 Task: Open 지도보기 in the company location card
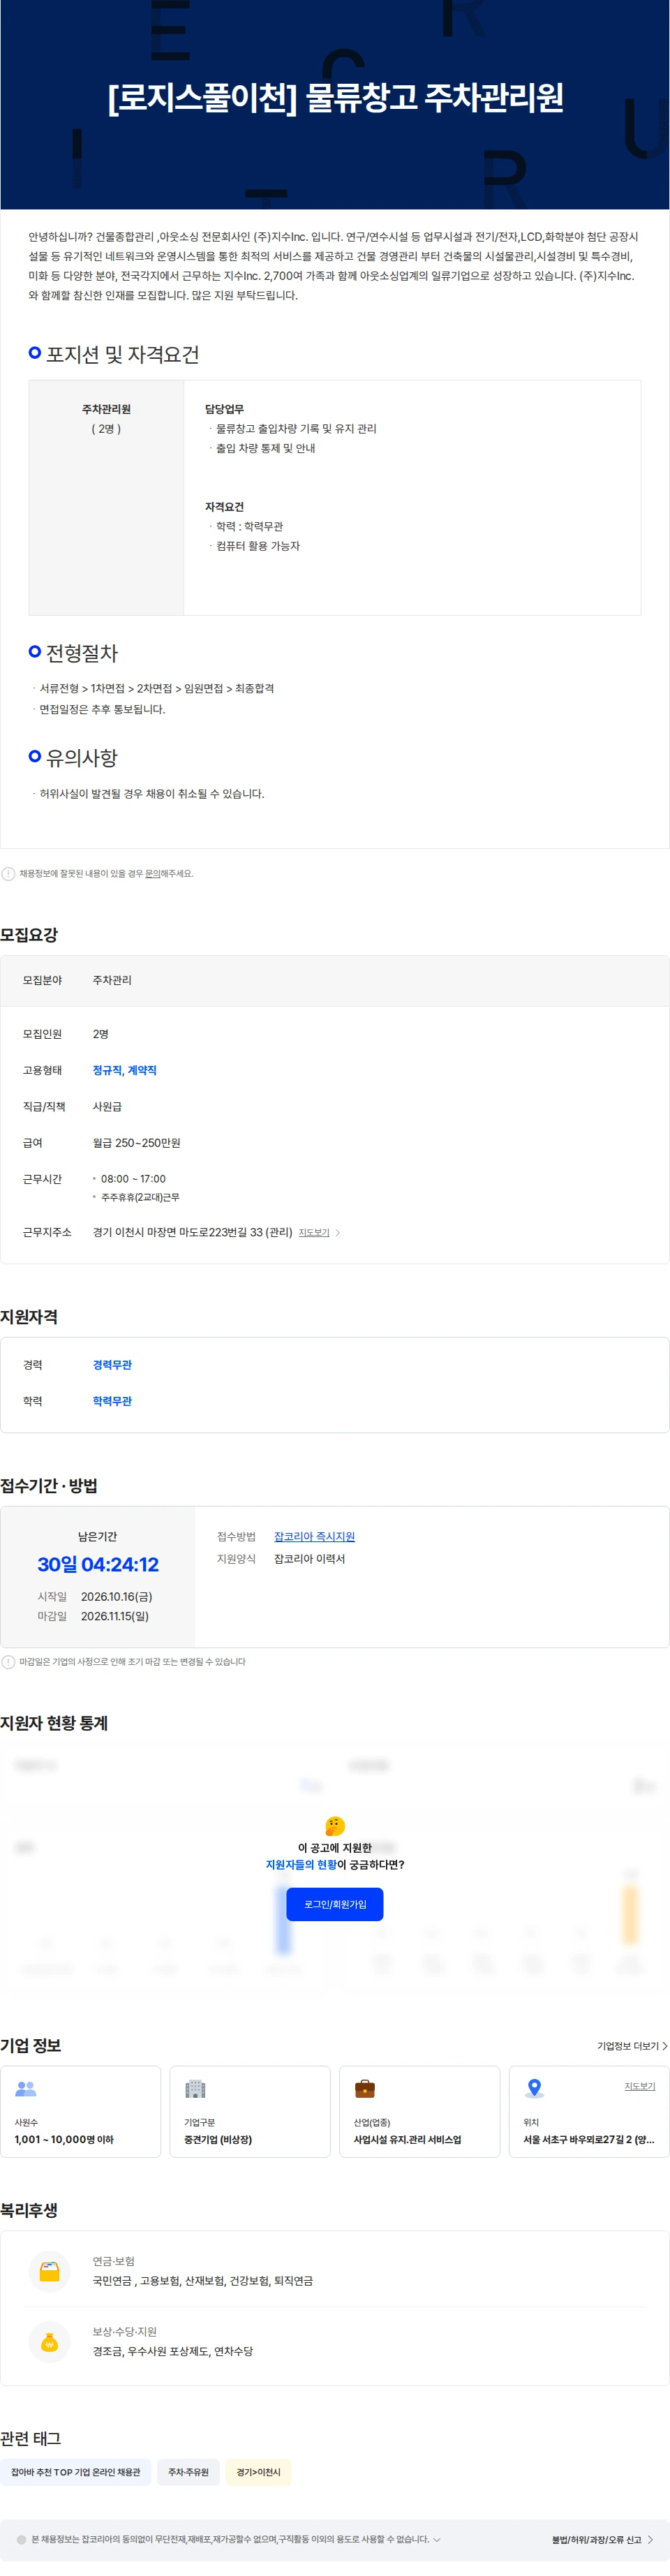pos(640,2086)
